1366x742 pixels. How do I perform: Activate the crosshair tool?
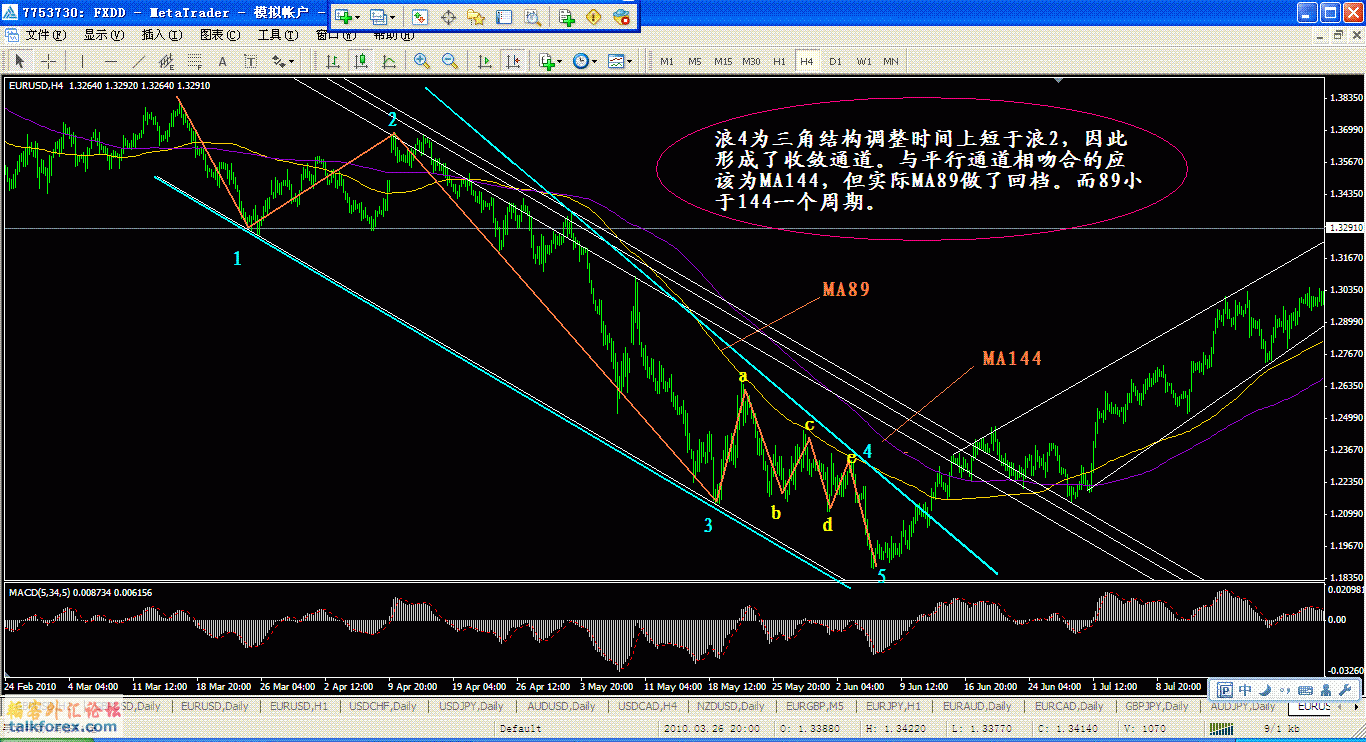[48, 61]
